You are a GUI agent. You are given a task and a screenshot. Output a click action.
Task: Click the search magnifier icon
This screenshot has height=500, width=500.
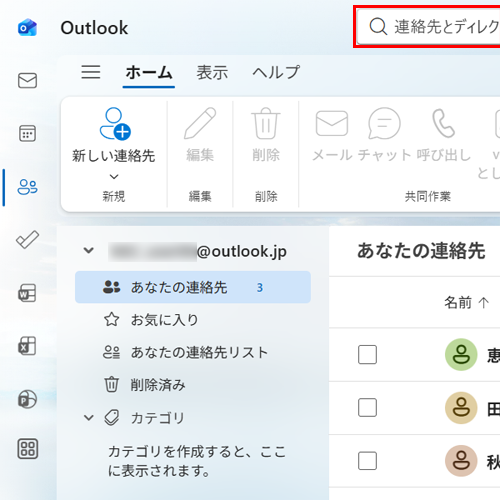378,26
